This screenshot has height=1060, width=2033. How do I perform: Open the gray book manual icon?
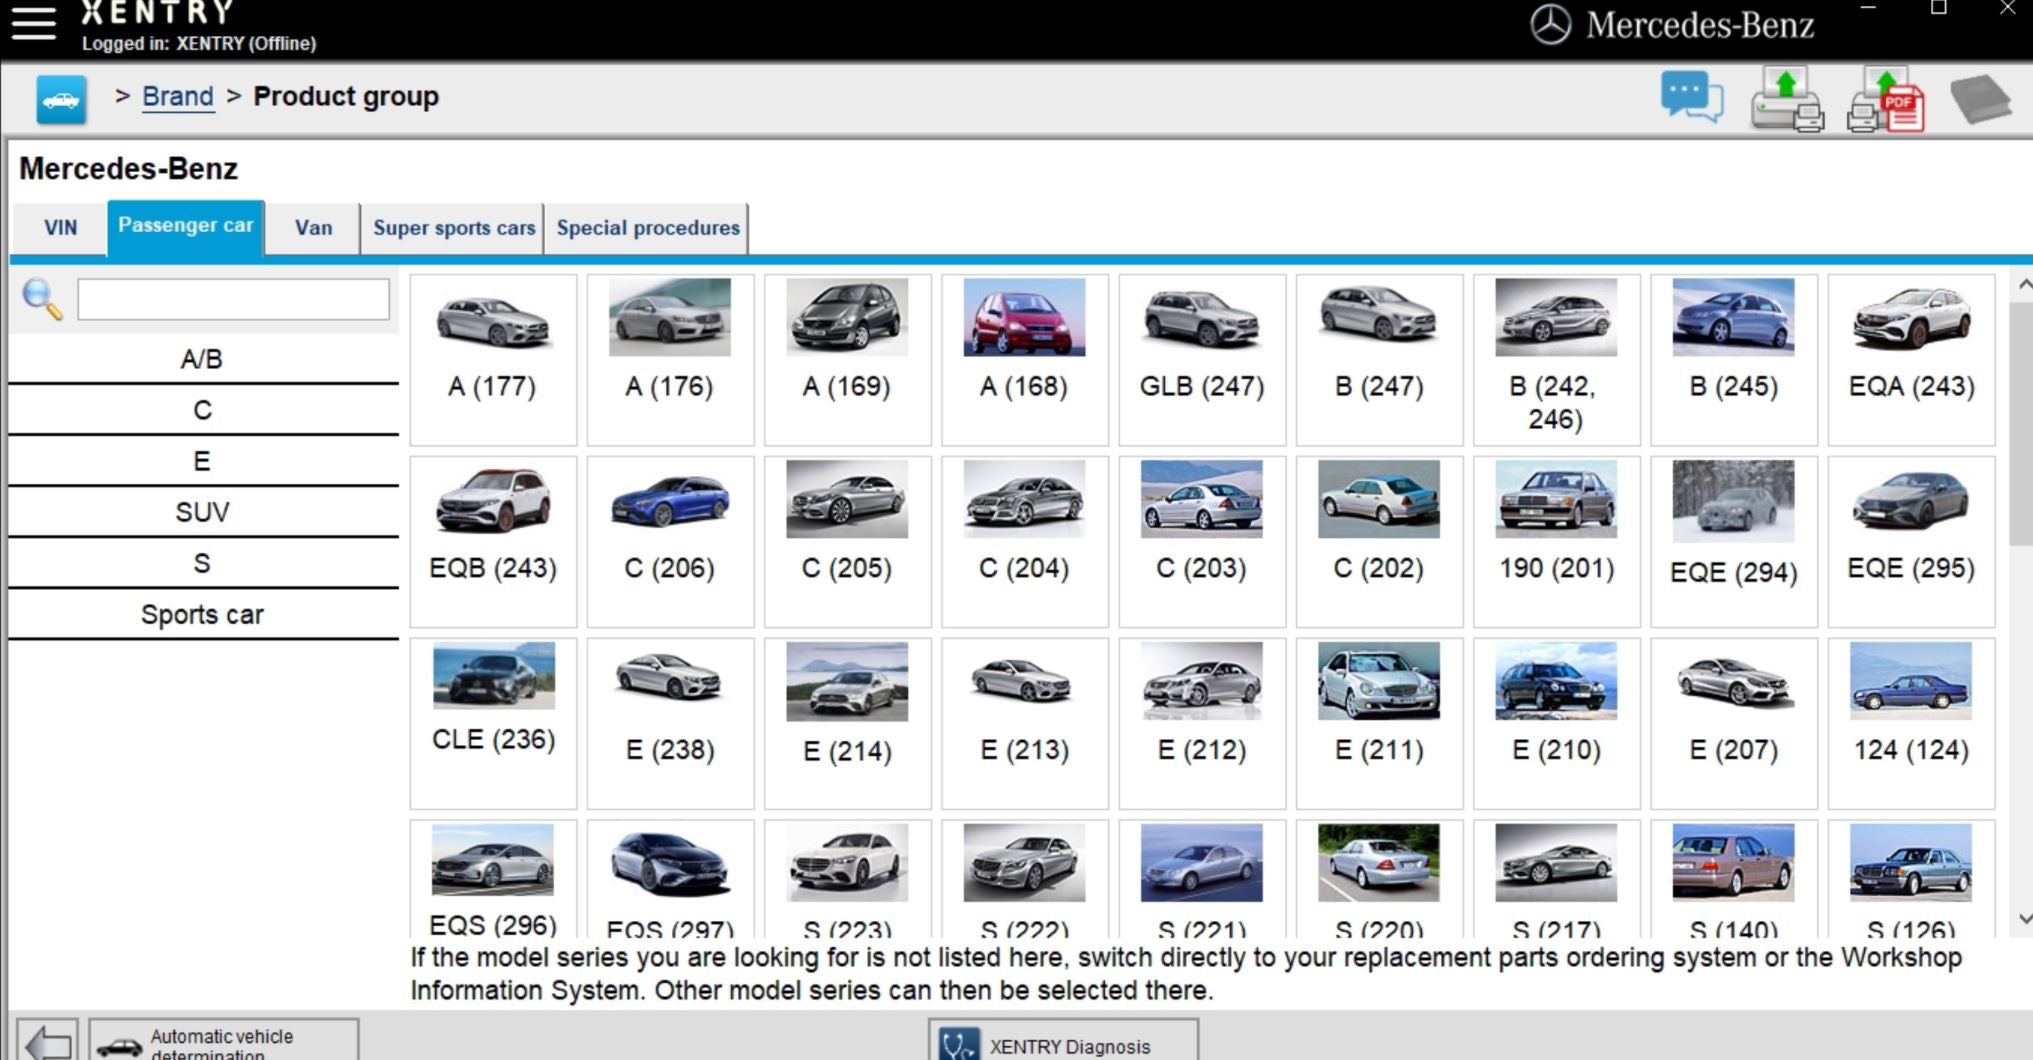tap(1979, 99)
